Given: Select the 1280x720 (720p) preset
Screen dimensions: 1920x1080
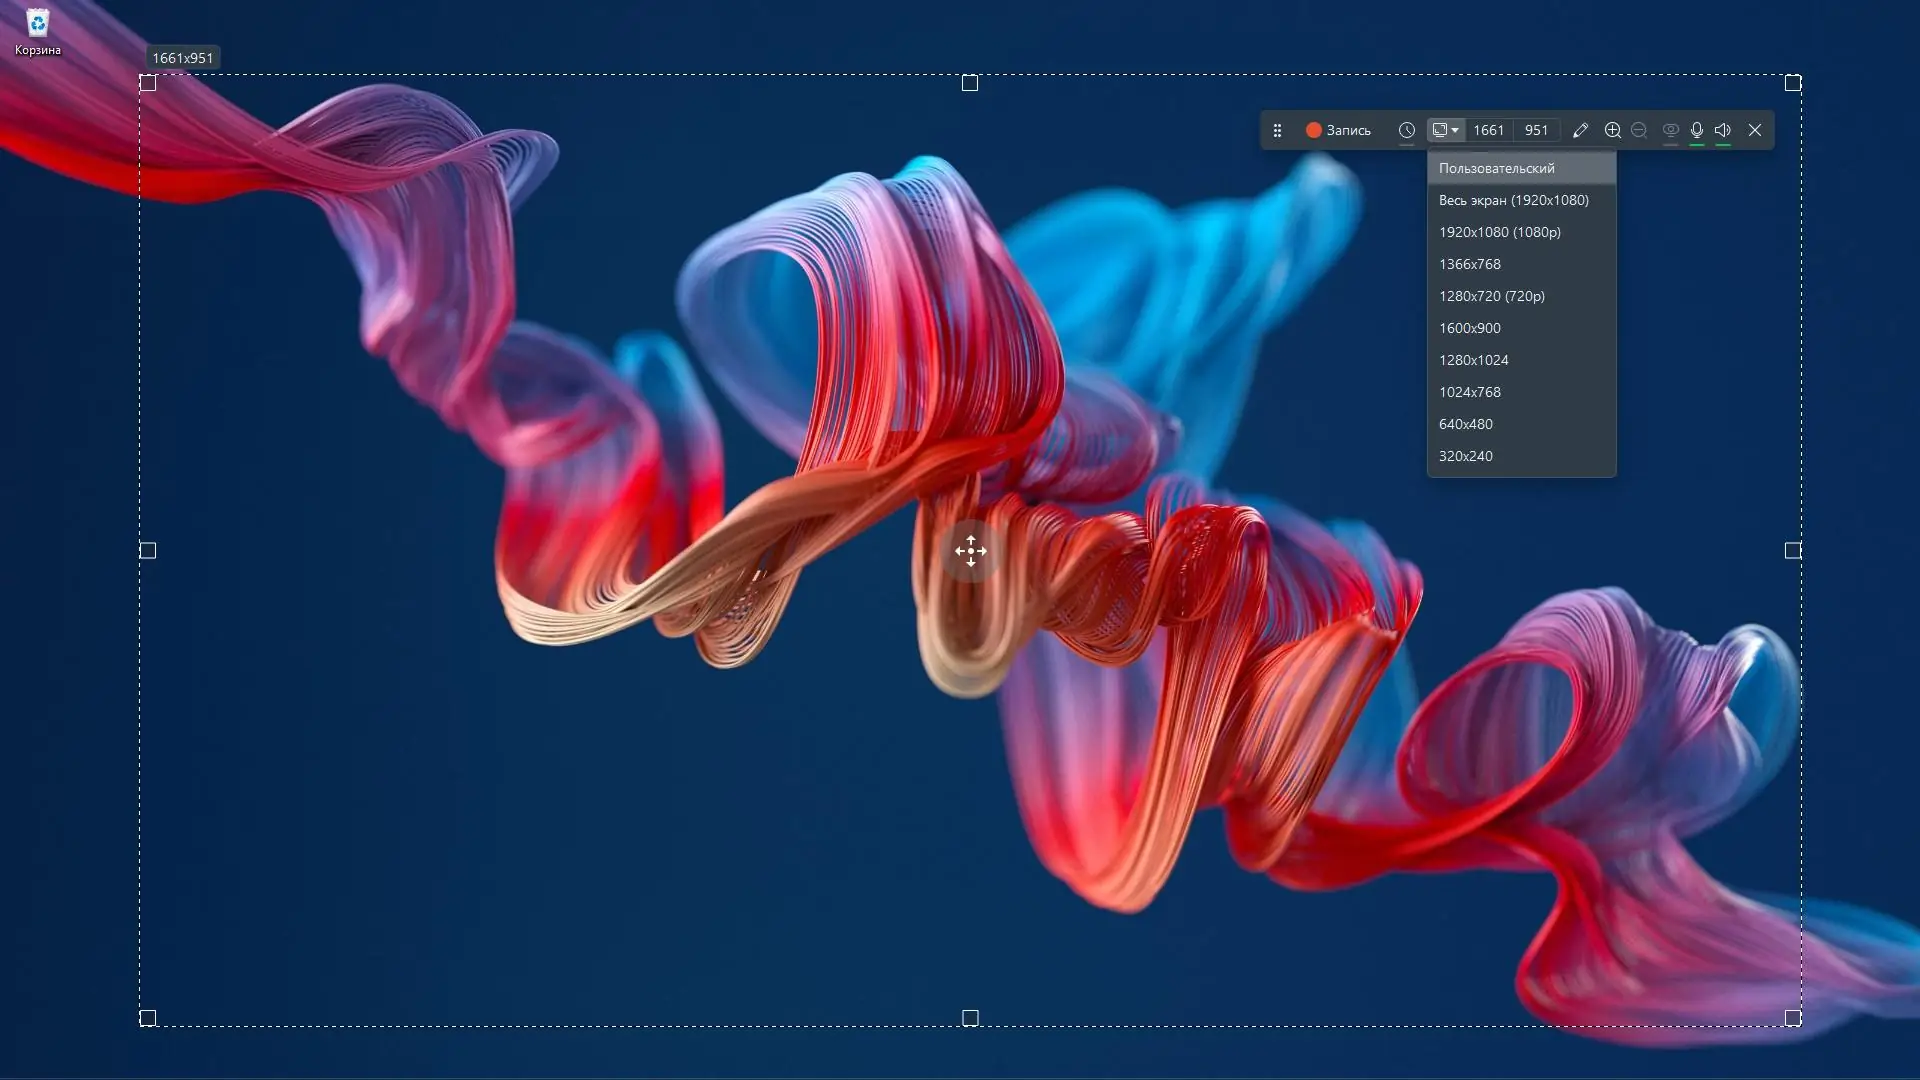Looking at the screenshot, I should tap(1491, 296).
